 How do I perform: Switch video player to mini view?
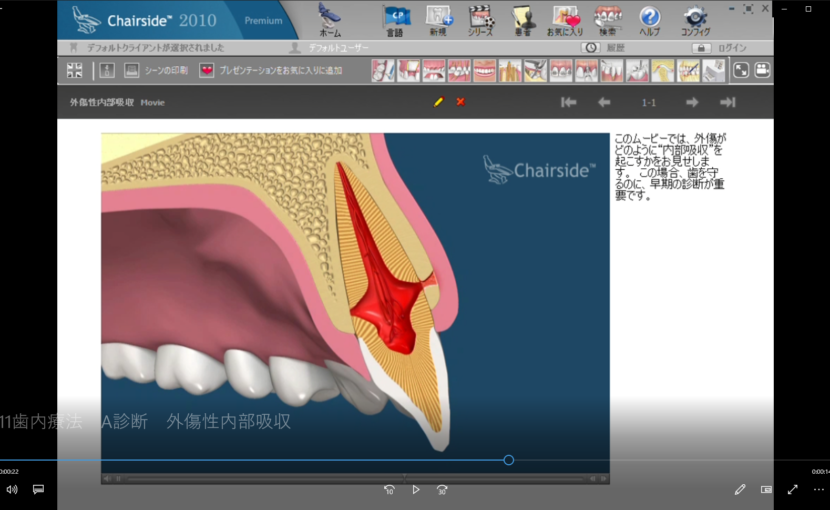(766, 490)
